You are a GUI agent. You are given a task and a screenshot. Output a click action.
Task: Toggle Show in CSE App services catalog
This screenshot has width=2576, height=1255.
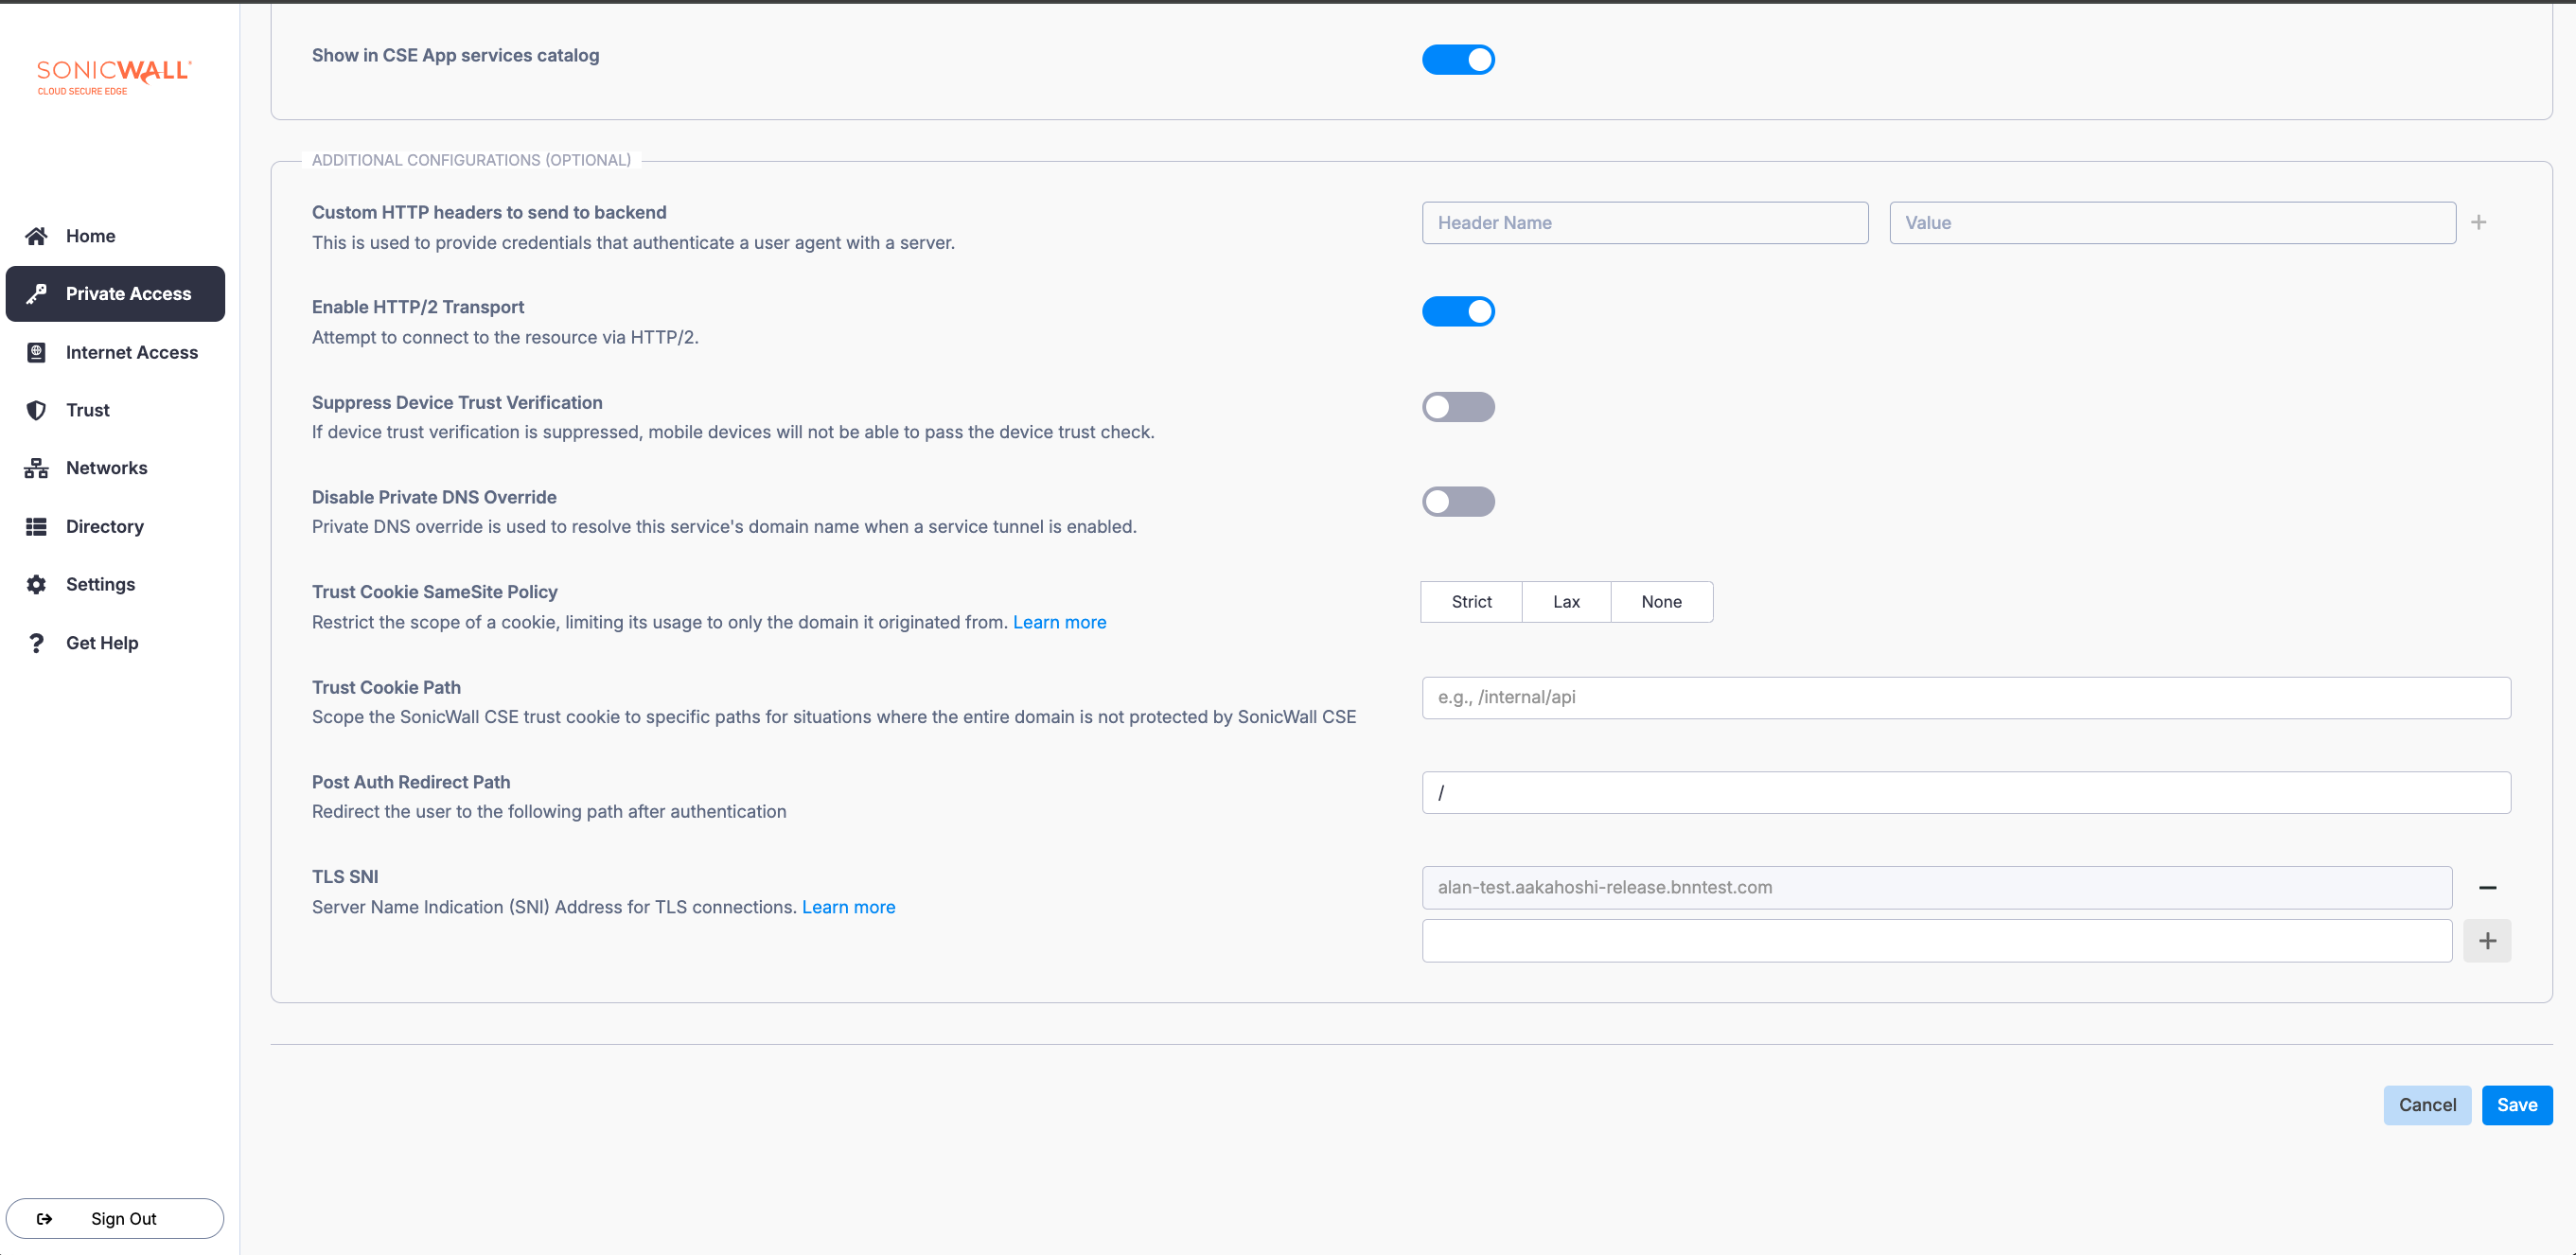1458,60
